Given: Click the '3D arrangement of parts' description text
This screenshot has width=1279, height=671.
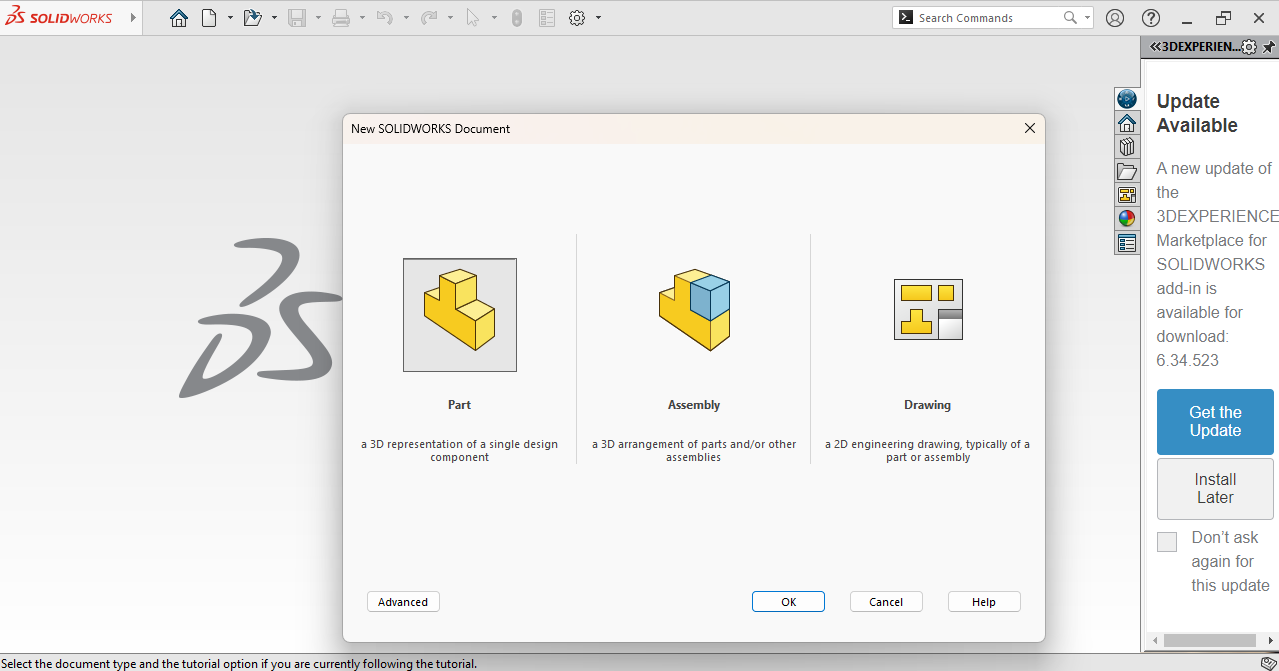Looking at the screenshot, I should click(694, 451).
